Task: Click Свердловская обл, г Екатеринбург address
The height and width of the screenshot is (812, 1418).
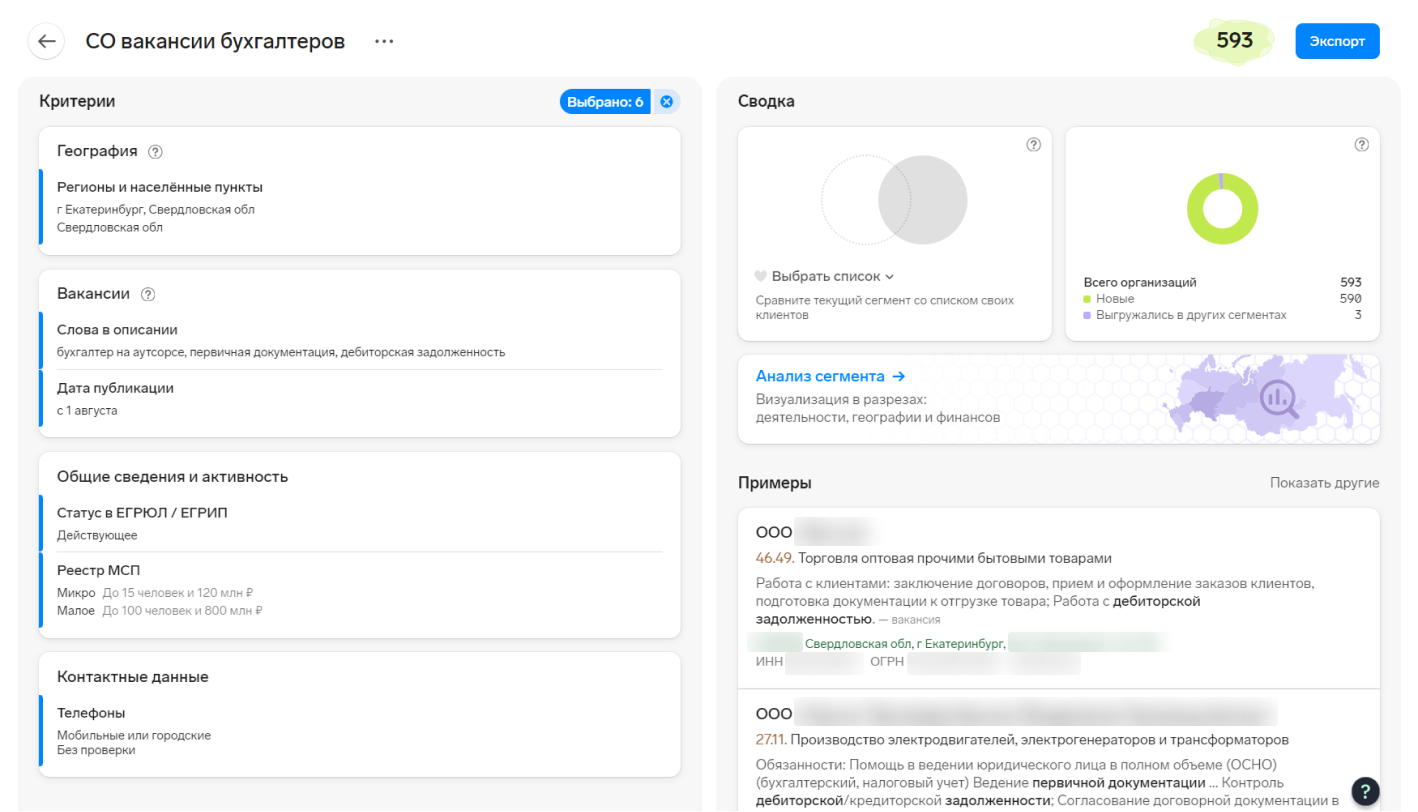Action: 904,644
